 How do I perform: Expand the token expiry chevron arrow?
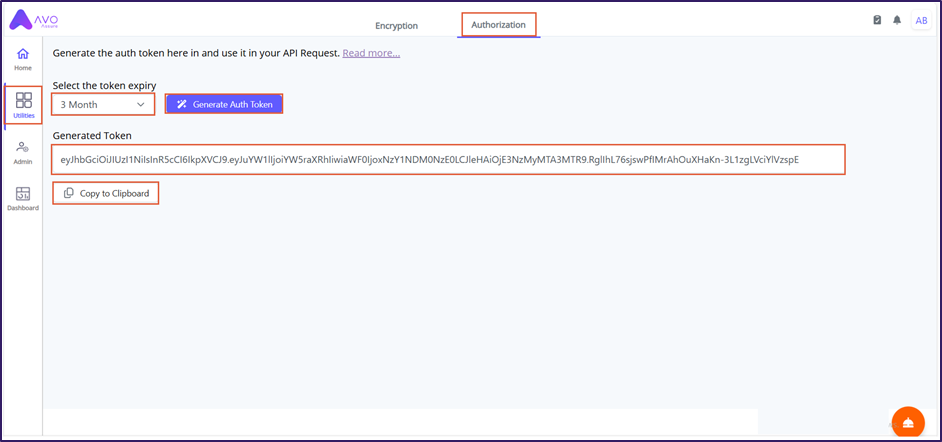tap(141, 104)
